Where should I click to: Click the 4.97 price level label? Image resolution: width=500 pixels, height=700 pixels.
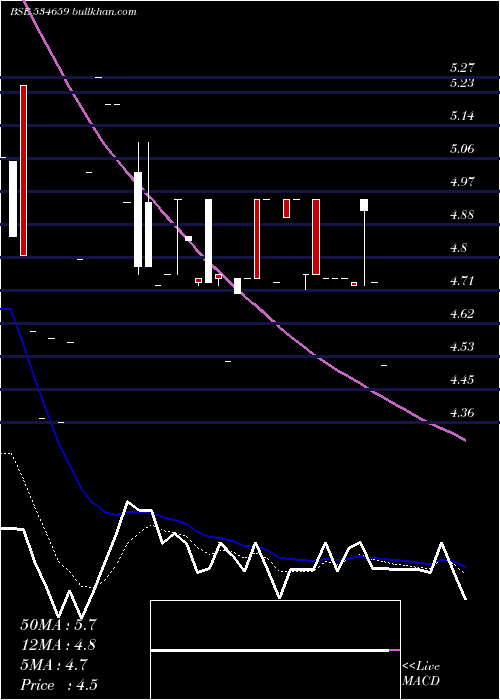[462, 182]
